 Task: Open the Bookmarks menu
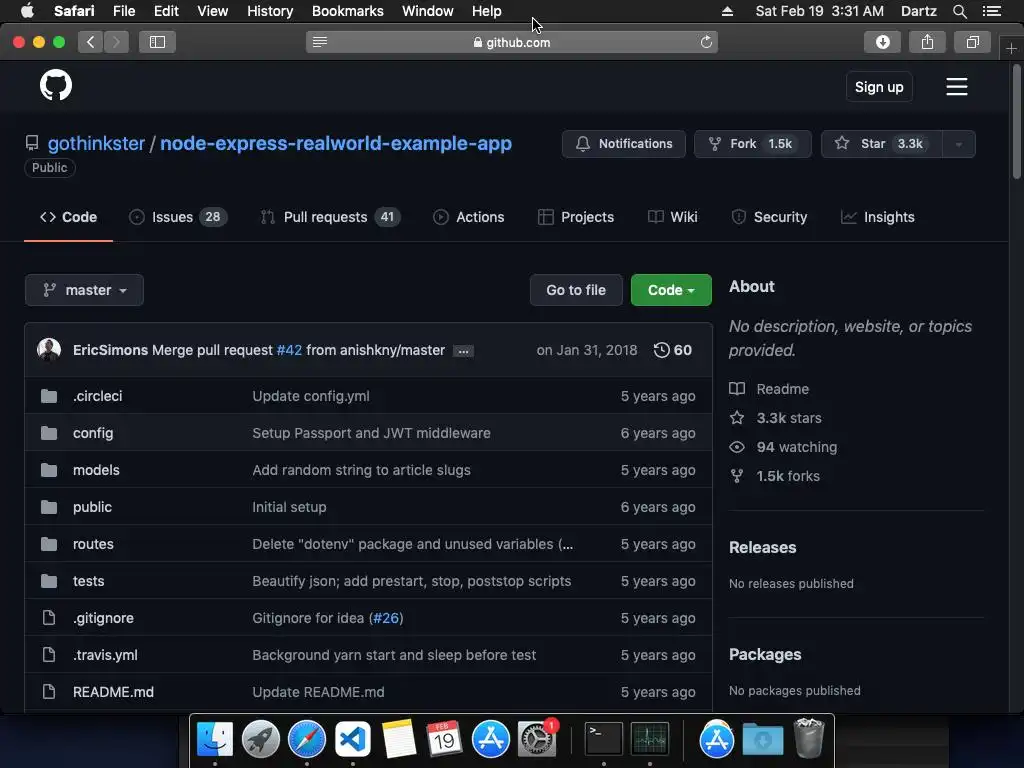coord(347,11)
